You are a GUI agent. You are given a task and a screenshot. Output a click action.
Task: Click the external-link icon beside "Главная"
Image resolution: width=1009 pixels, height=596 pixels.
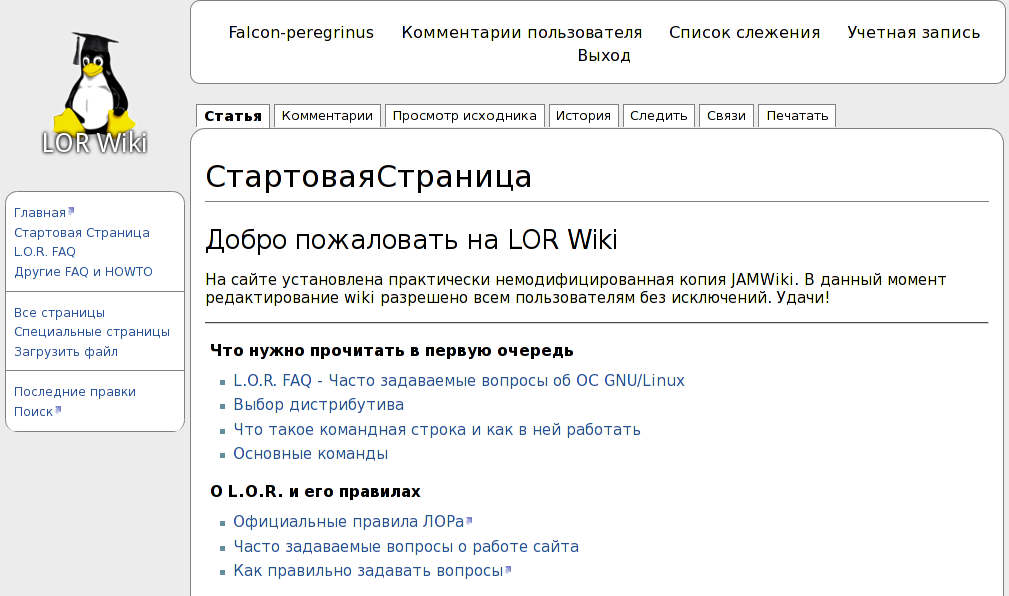(70, 208)
